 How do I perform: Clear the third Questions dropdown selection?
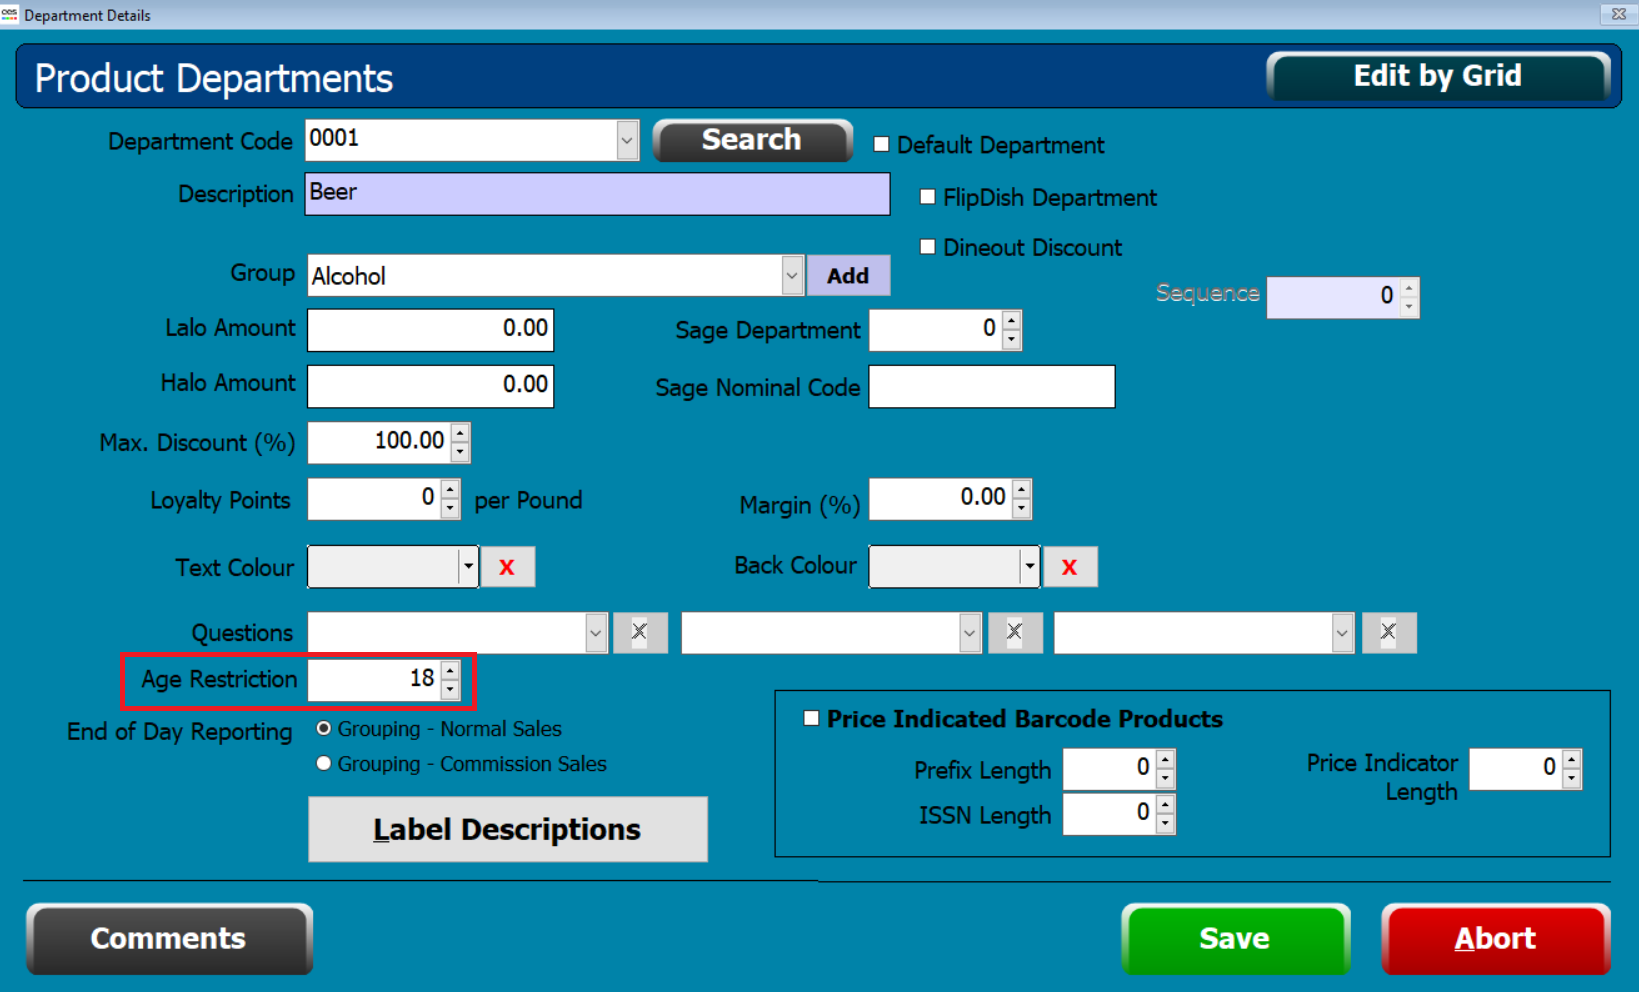click(1388, 632)
